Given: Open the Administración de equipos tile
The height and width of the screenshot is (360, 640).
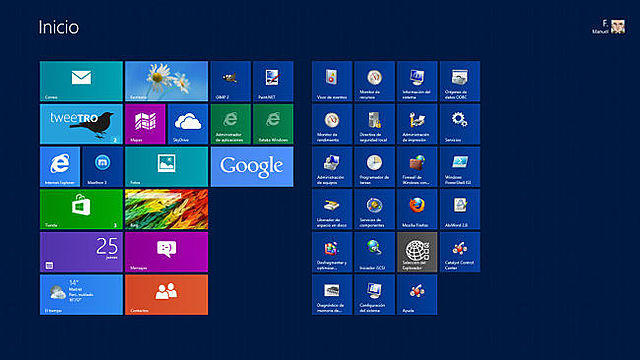Looking at the screenshot, I should 332,167.
